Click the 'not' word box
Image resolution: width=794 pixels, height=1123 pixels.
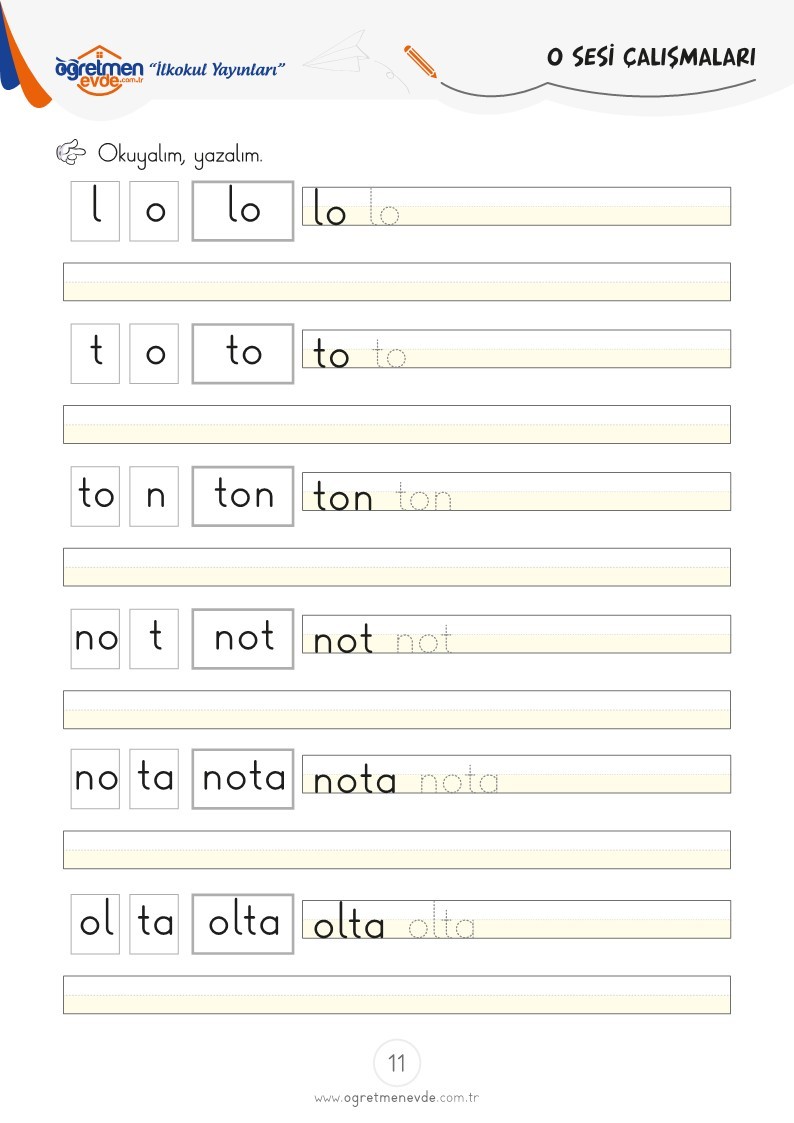(243, 638)
